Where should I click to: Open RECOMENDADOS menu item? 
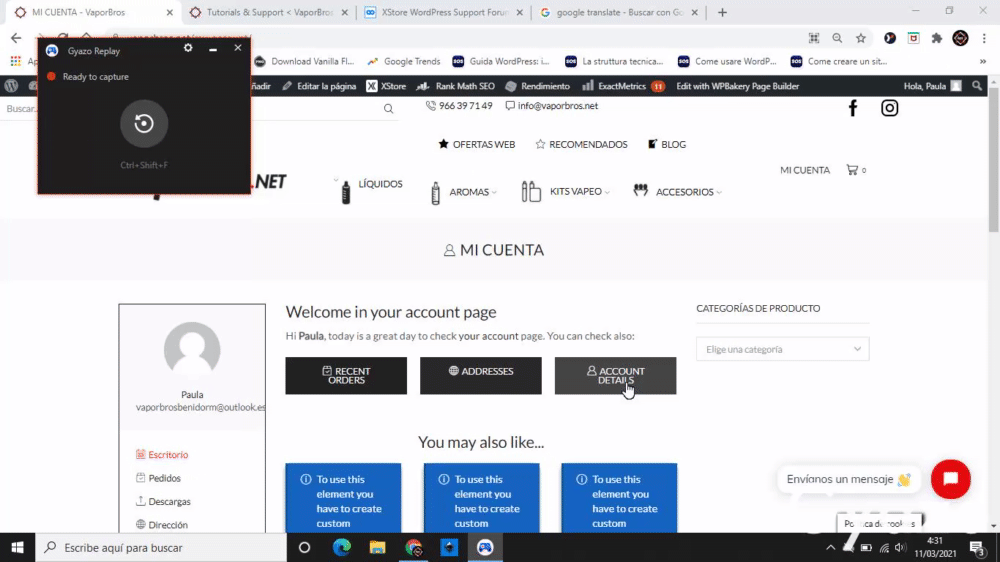click(581, 144)
